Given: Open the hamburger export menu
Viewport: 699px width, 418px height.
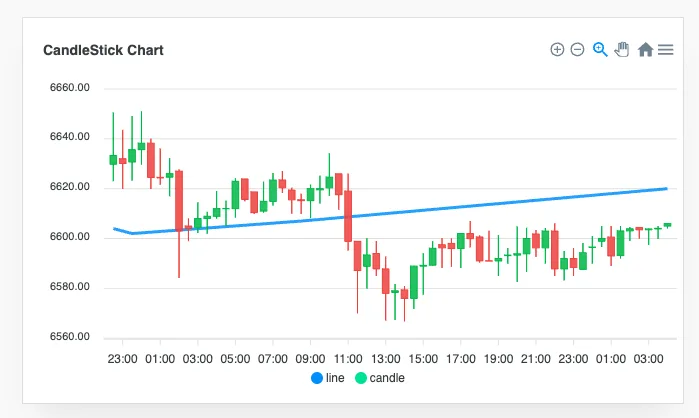Looking at the screenshot, I should pyautogui.click(x=666, y=49).
